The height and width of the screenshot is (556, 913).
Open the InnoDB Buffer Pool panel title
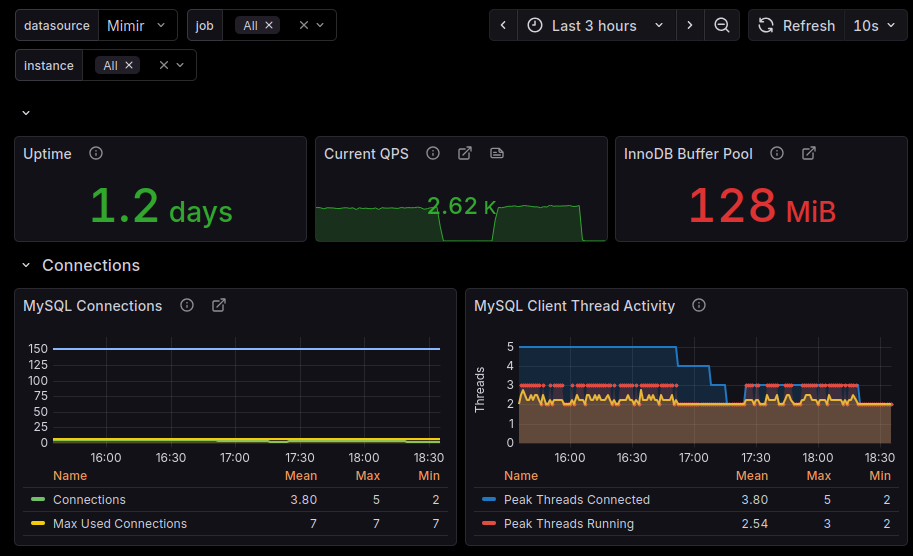[x=688, y=154]
